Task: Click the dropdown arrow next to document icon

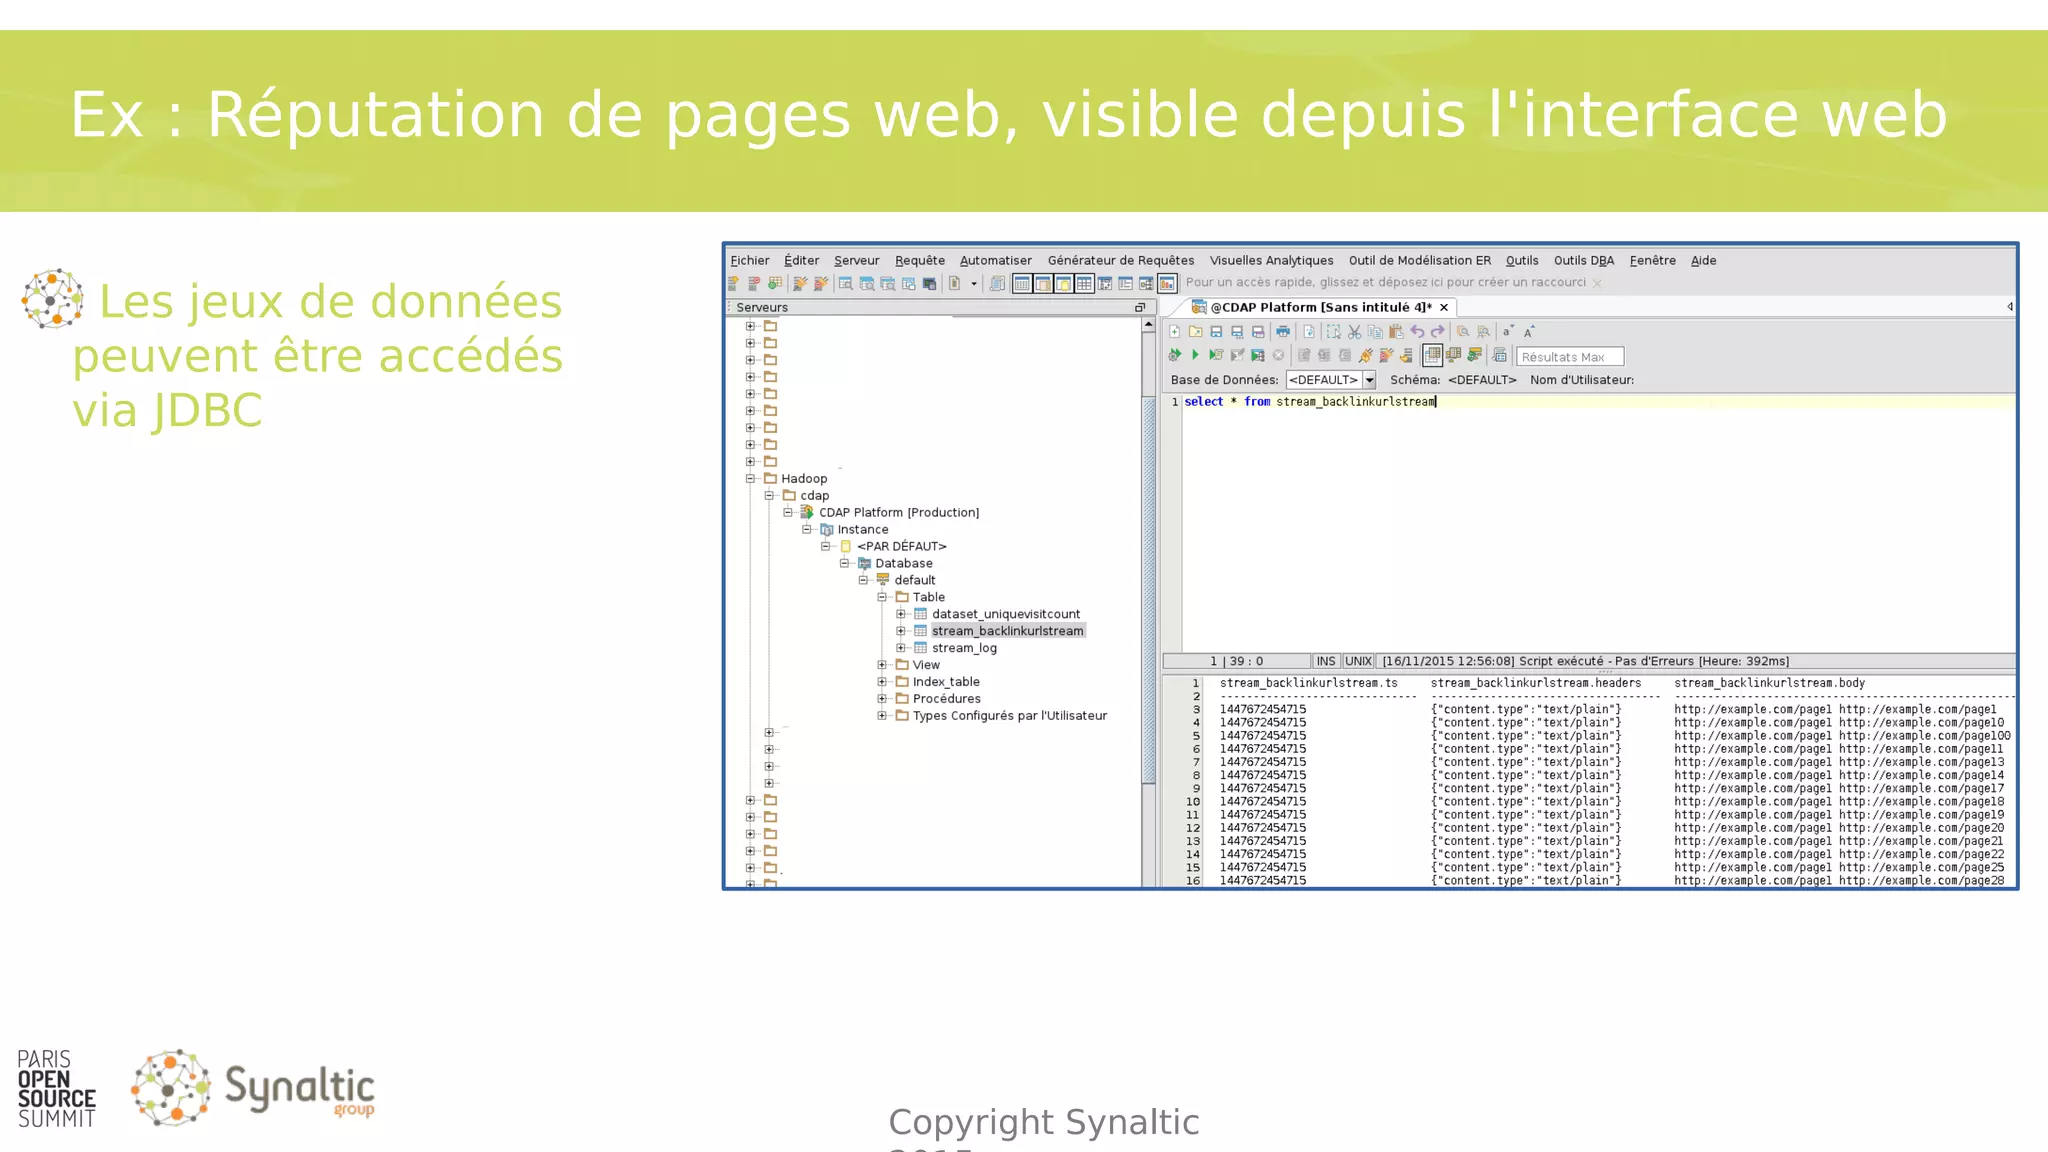Action: [974, 284]
